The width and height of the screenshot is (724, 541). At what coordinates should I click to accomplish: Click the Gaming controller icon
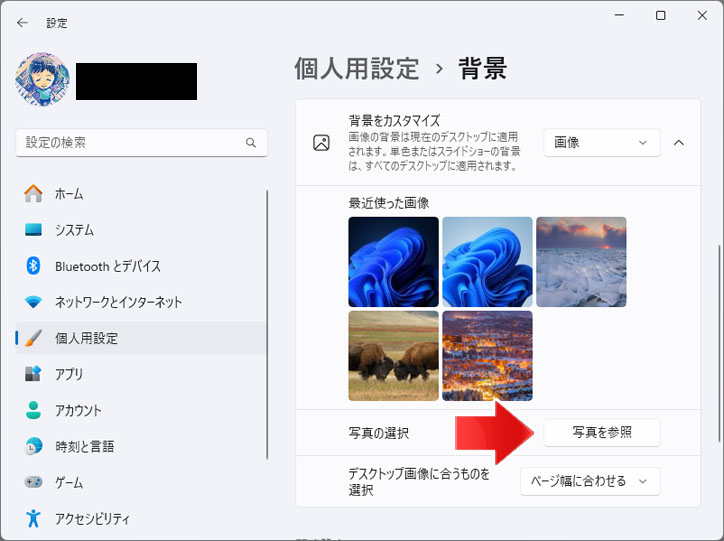click(33, 482)
